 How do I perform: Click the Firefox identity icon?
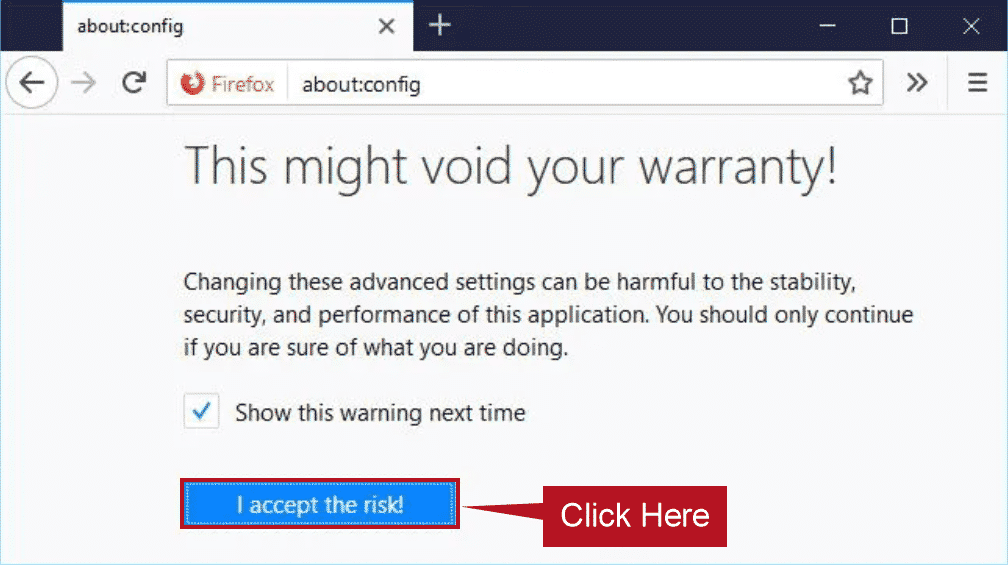click(x=192, y=83)
